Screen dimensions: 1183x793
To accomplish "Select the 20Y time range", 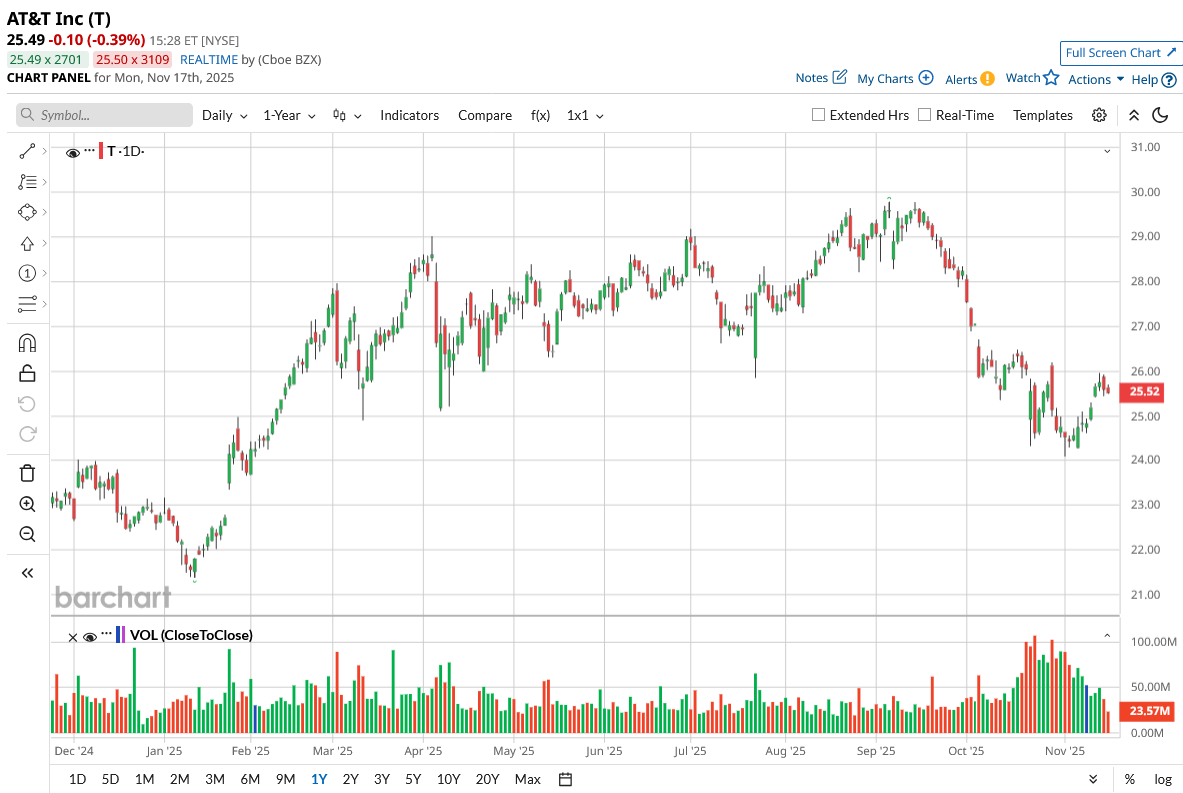I will coord(487,779).
